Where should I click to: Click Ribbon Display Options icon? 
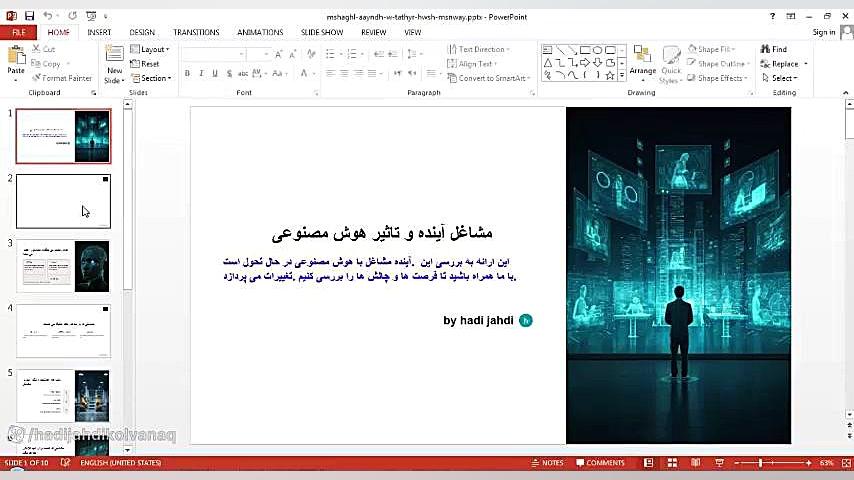pos(791,16)
